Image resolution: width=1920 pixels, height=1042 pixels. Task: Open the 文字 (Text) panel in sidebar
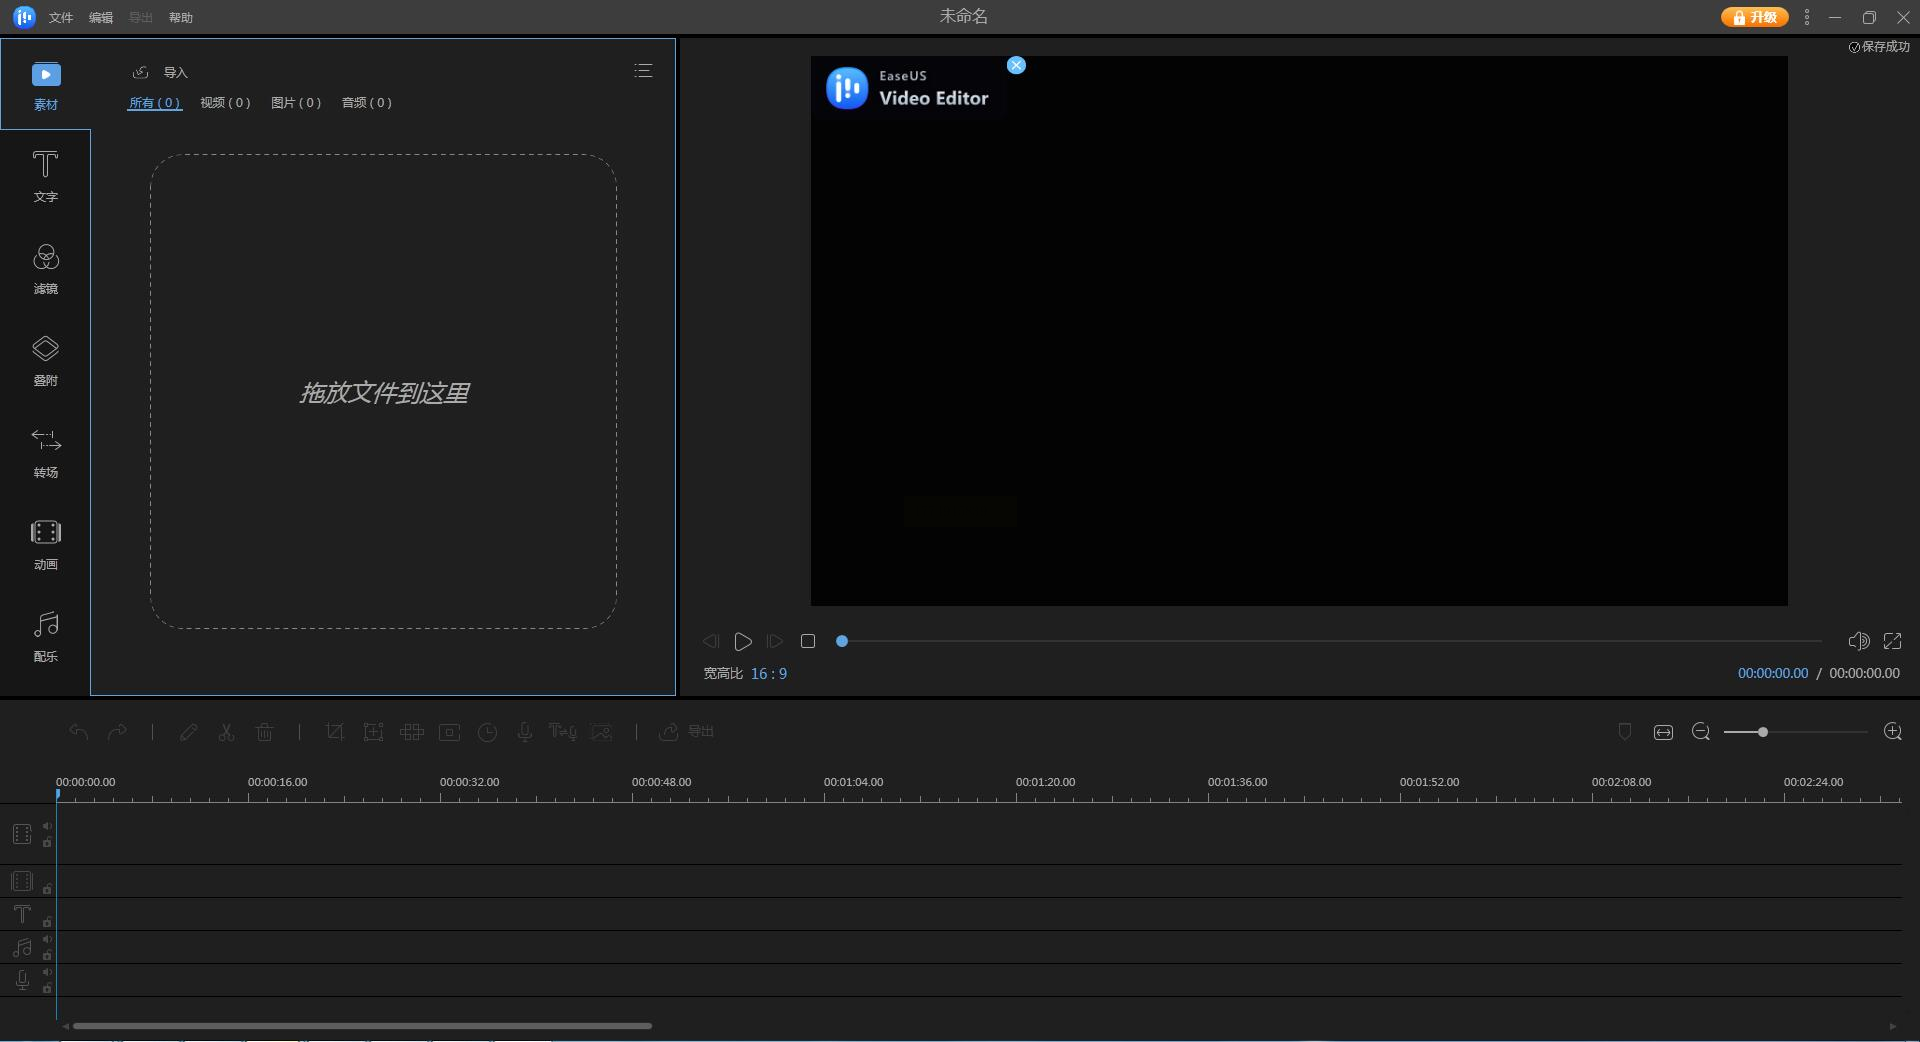[45, 176]
